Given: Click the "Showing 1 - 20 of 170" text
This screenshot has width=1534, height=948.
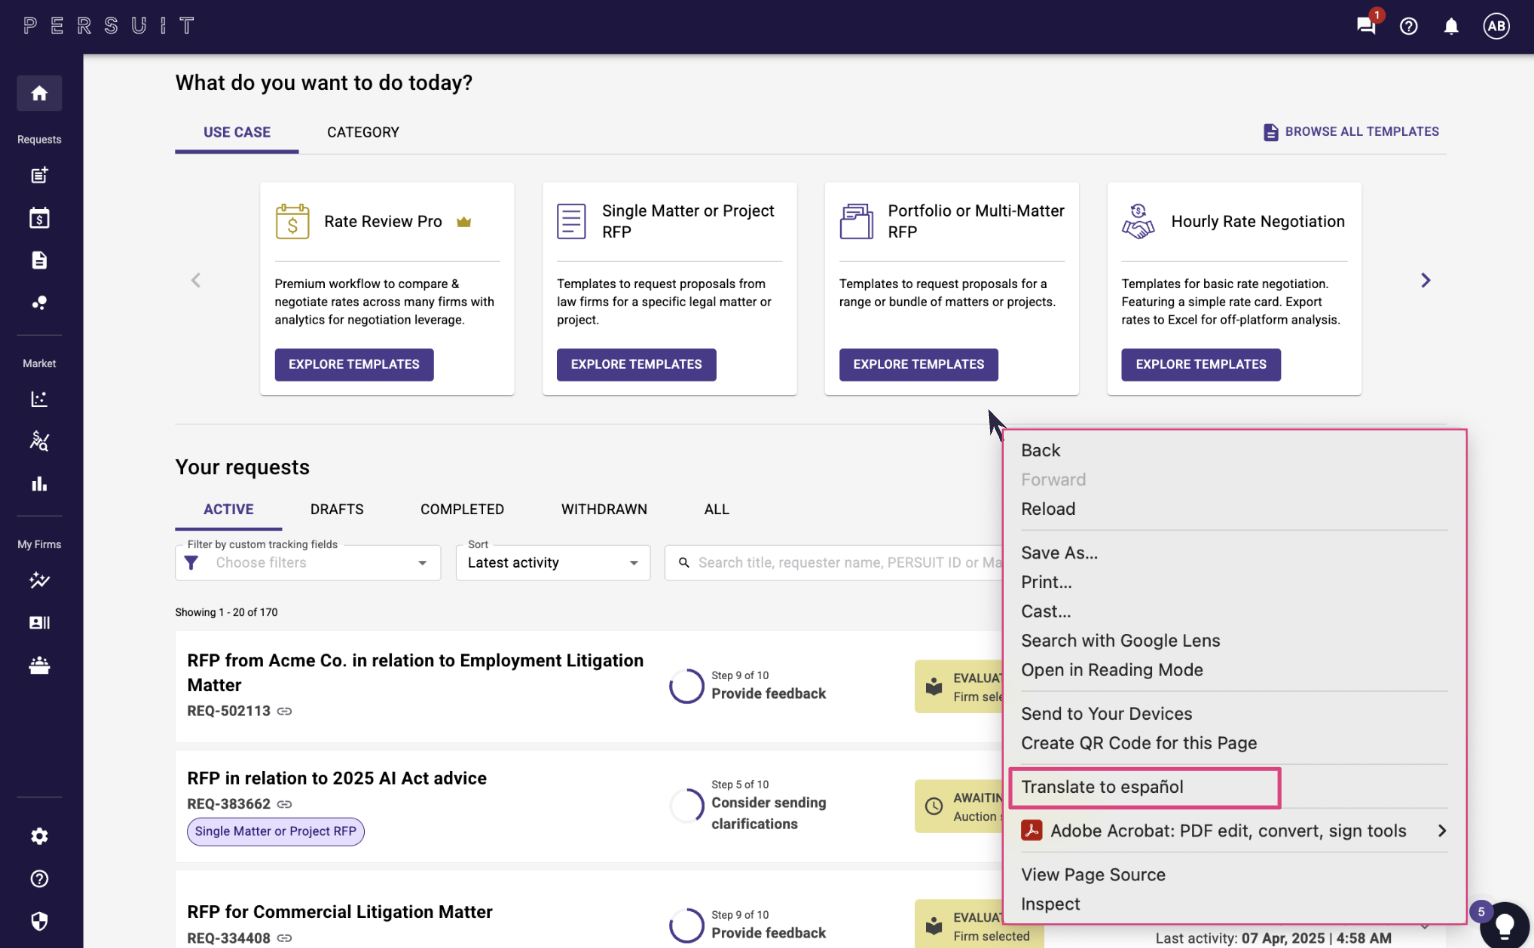Looking at the screenshot, I should [227, 612].
